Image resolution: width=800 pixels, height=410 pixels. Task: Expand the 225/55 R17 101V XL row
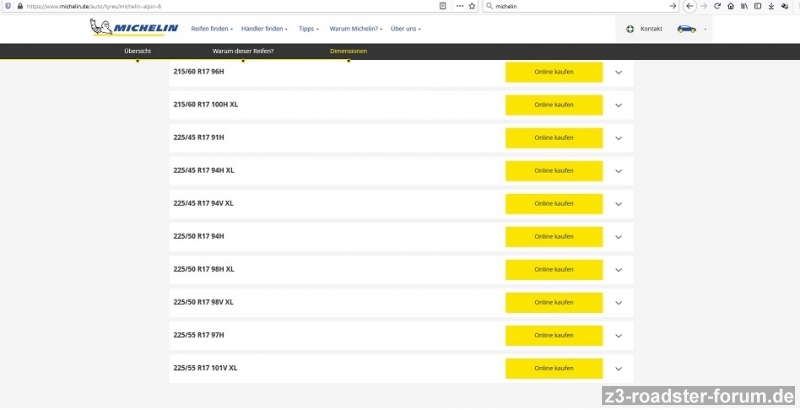(618, 368)
